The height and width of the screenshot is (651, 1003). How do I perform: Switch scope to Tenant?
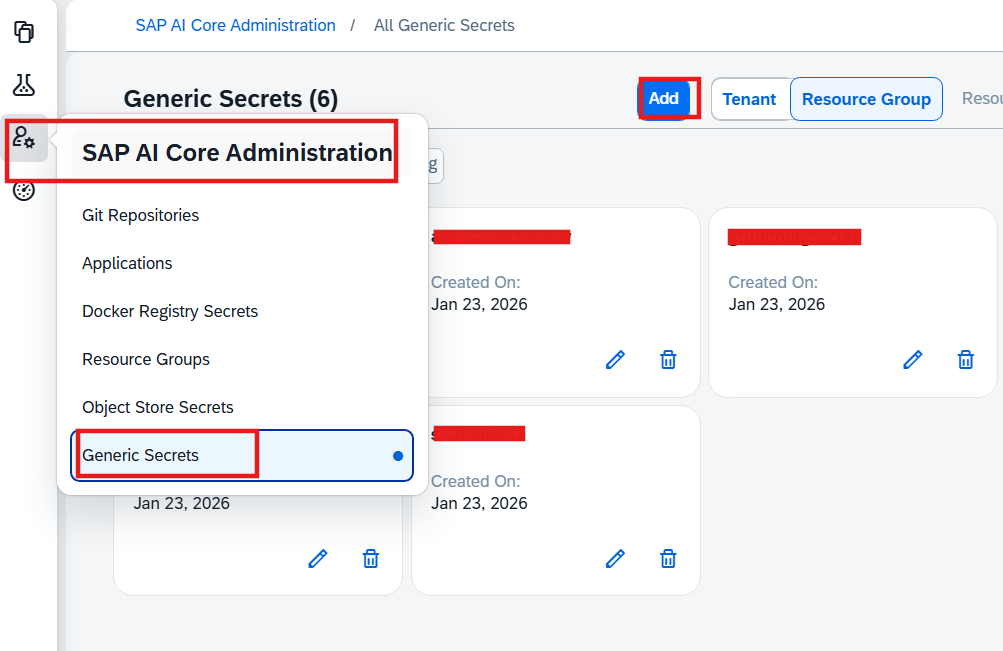(749, 99)
